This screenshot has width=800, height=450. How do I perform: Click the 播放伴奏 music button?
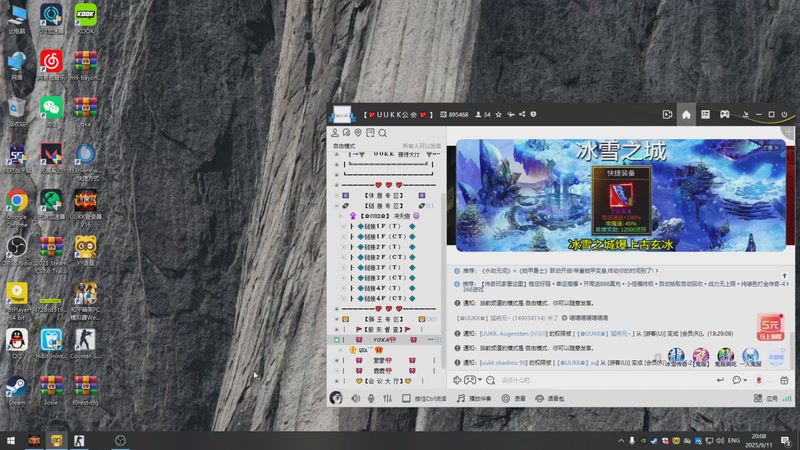tap(474, 398)
